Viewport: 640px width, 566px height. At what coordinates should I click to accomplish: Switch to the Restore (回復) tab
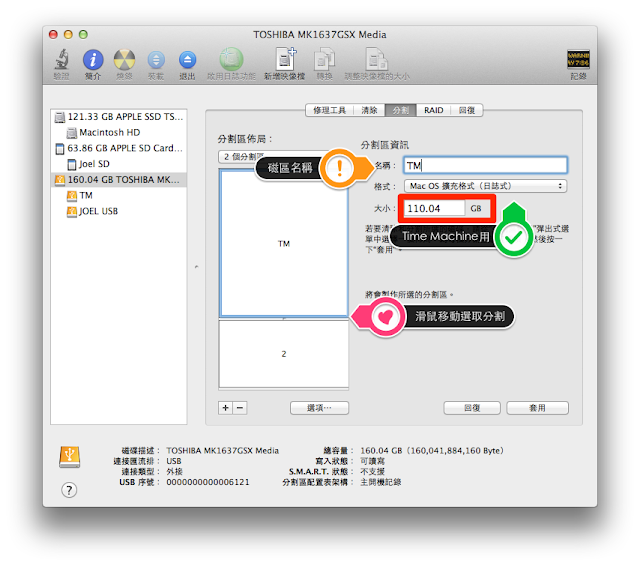(x=467, y=110)
